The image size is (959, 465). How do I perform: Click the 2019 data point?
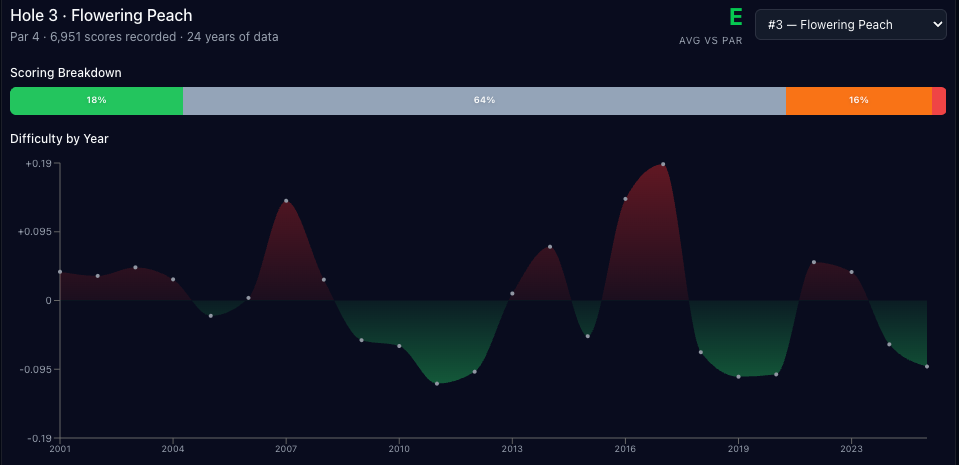(x=738, y=377)
